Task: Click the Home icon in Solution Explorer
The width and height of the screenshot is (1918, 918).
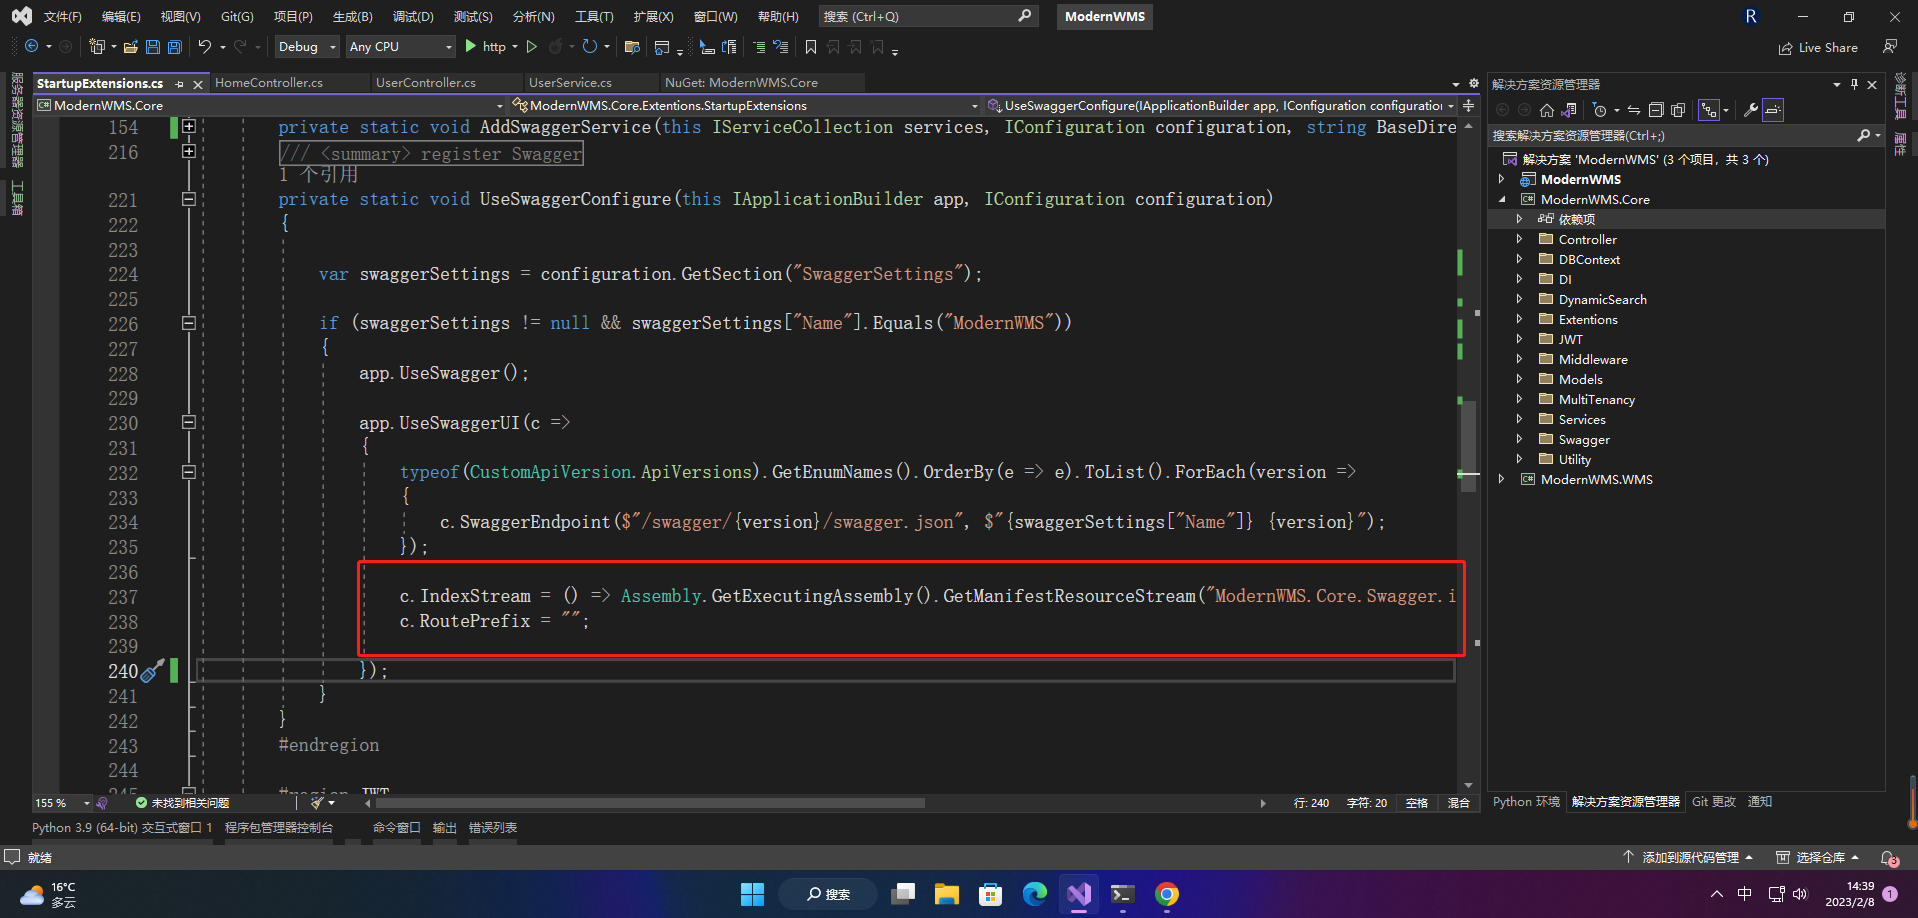Action: point(1547,110)
